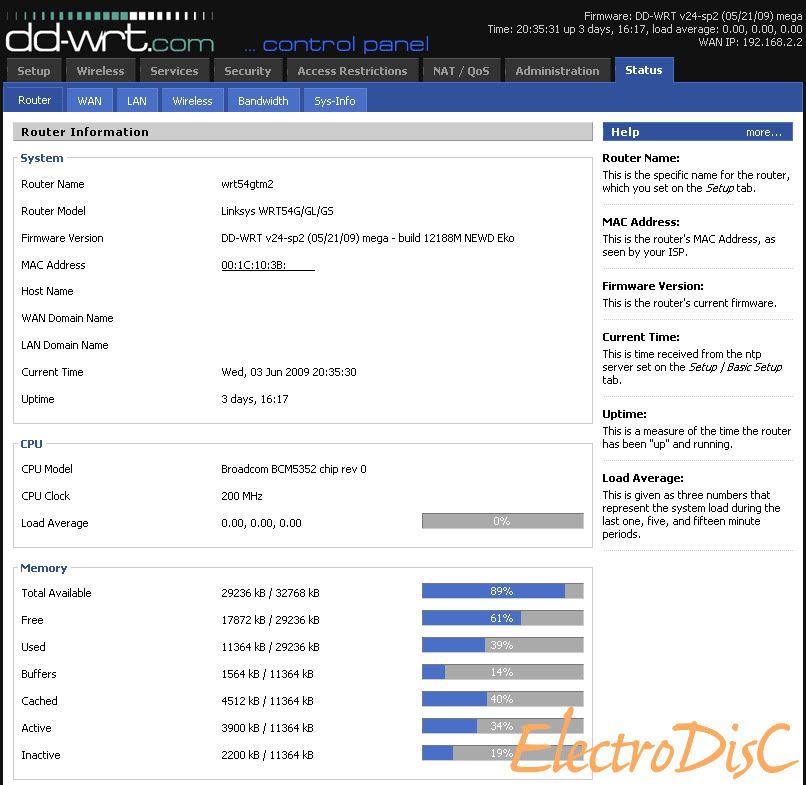View the Bandwidth sub-tab

pos(263,101)
